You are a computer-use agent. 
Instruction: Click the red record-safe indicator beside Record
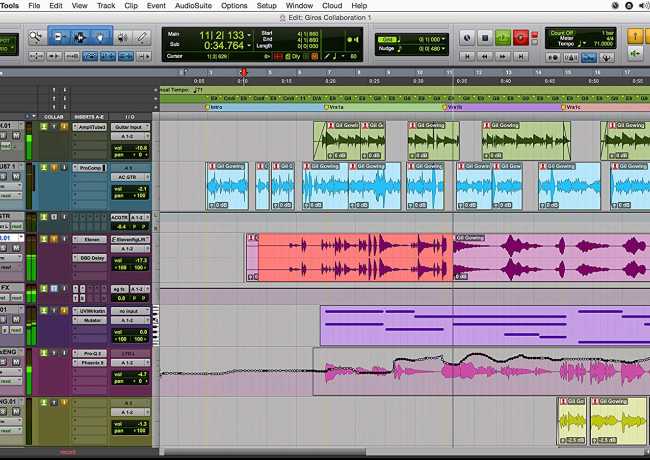(x=534, y=34)
